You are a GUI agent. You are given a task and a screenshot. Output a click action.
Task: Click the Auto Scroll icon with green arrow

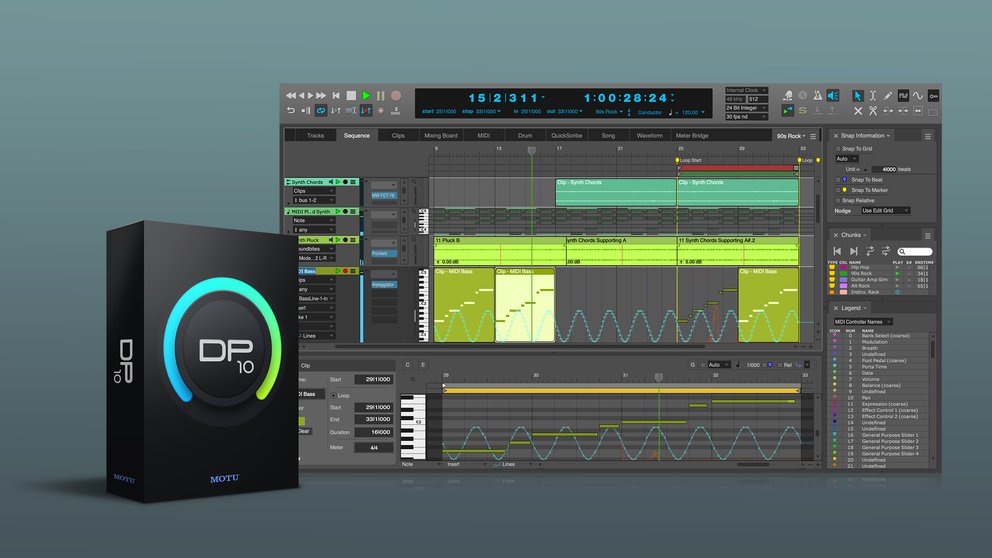pyautogui.click(x=788, y=111)
